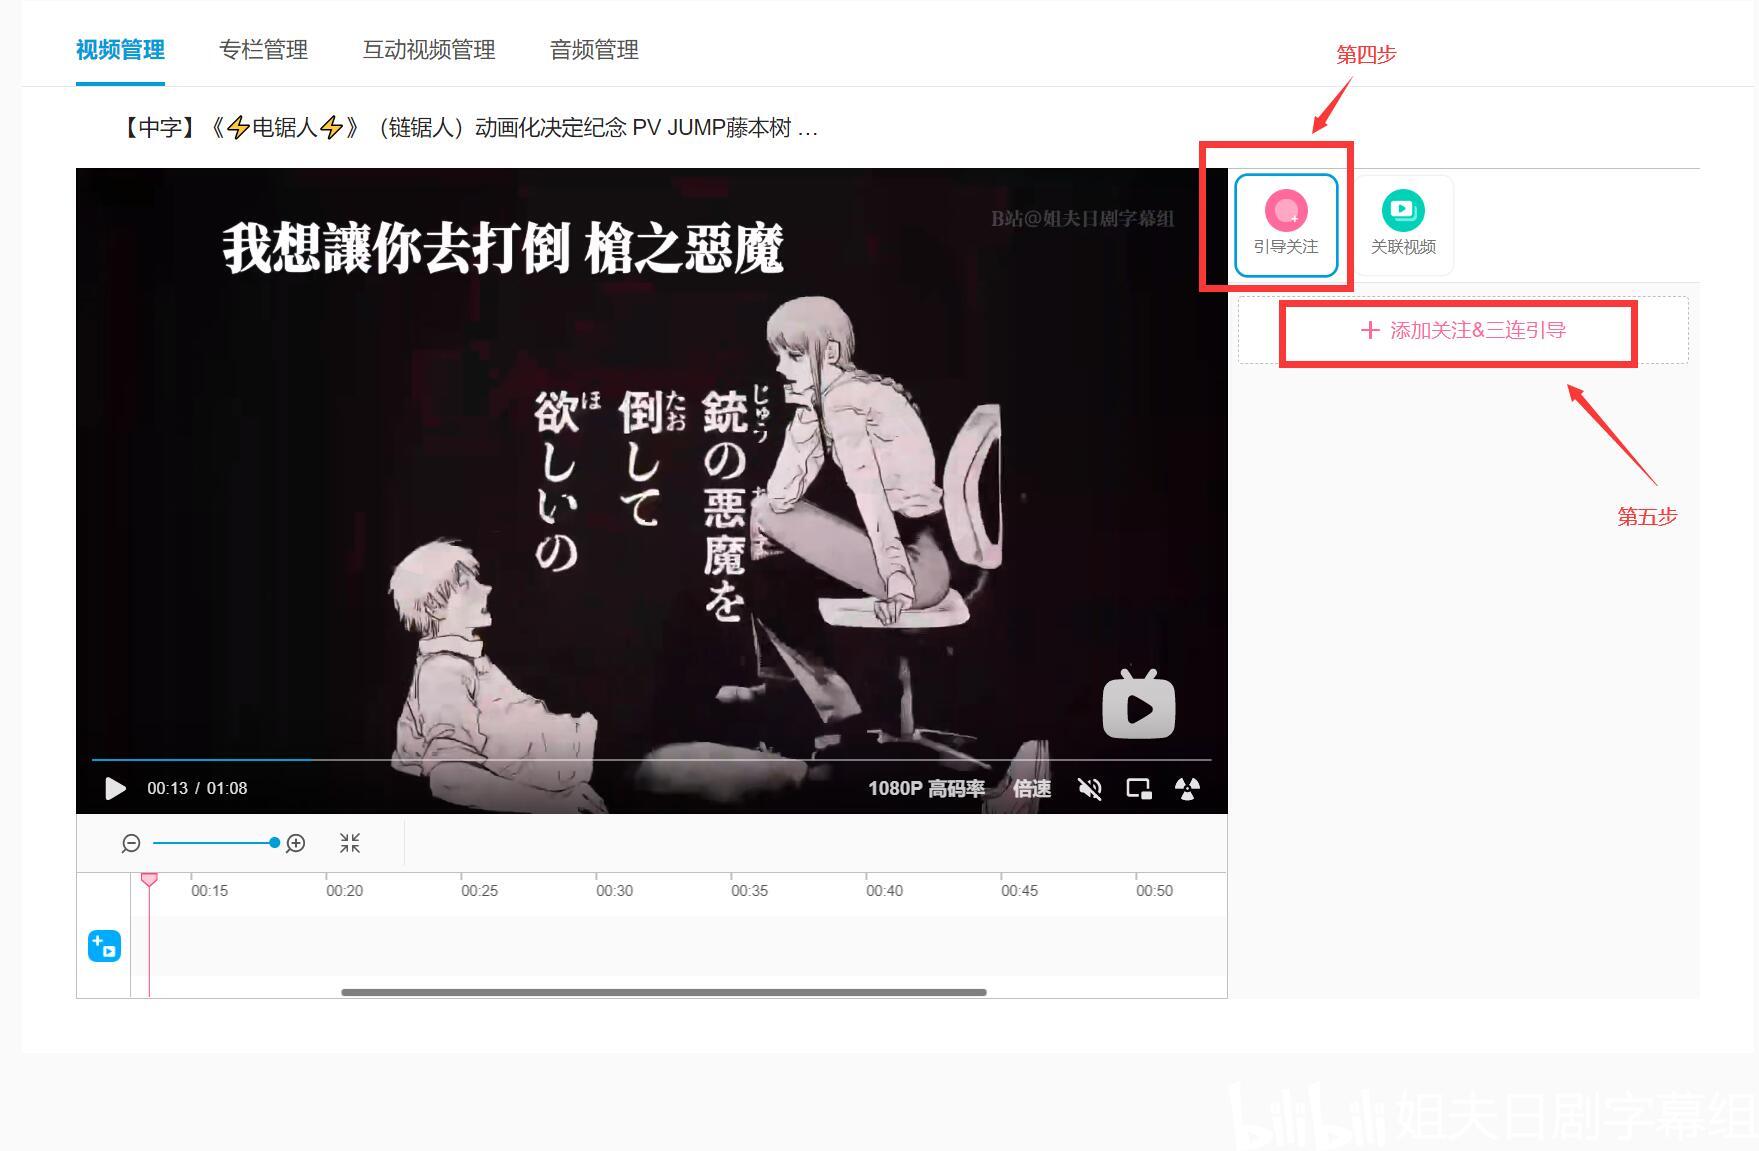The height and width of the screenshot is (1151, 1759).
Task: Seek on the video progress bar
Action: [x=651, y=760]
